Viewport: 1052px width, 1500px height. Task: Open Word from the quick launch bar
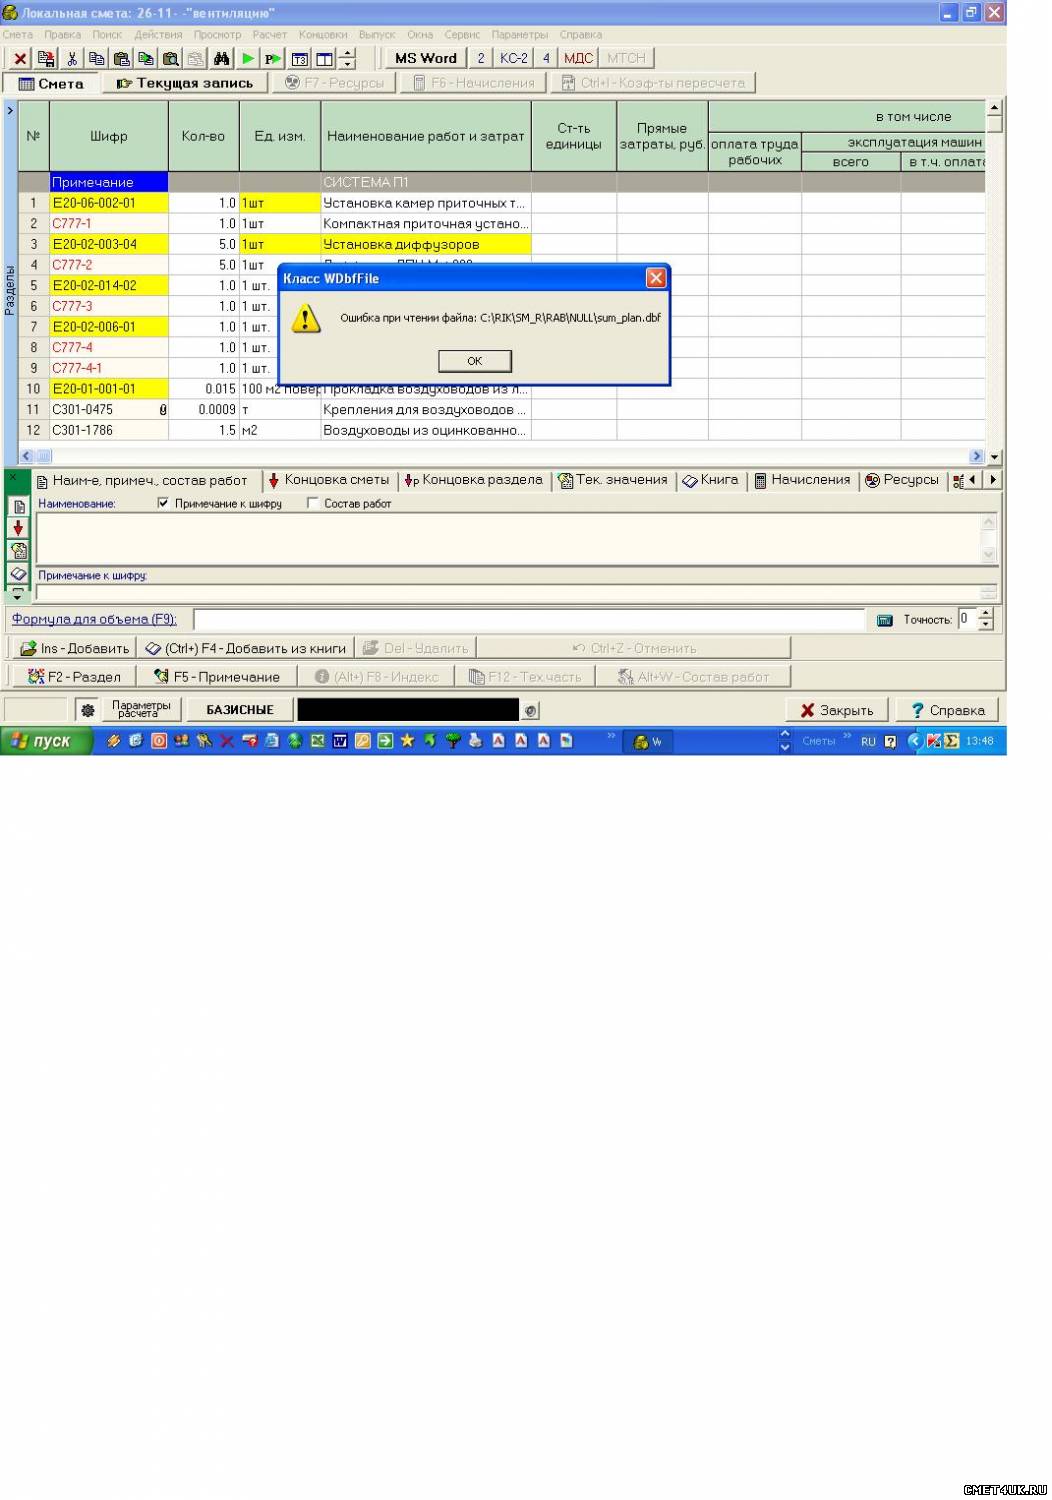click(x=339, y=741)
